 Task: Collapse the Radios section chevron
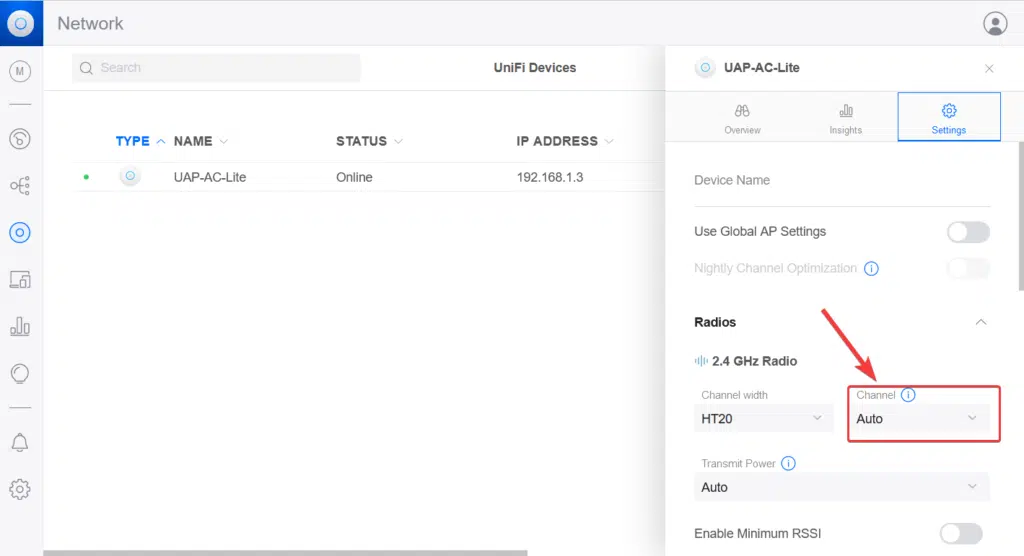click(981, 322)
